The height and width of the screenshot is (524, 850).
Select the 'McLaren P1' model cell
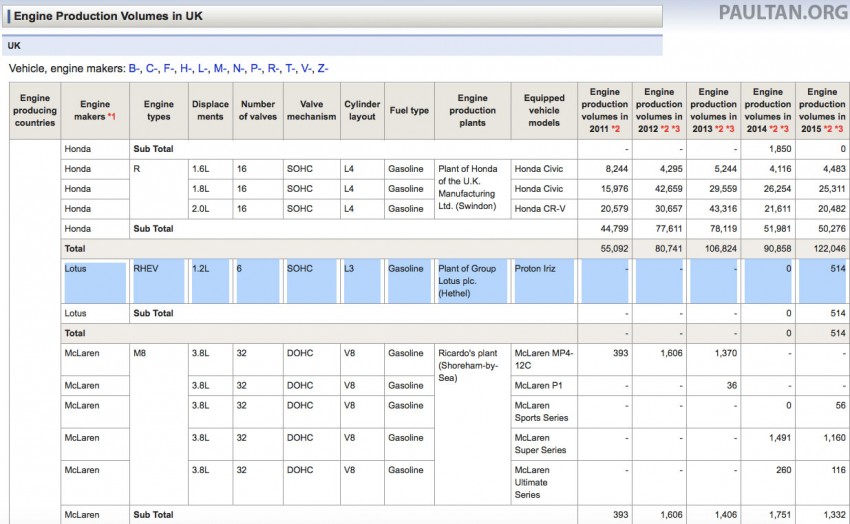pyautogui.click(x=544, y=386)
